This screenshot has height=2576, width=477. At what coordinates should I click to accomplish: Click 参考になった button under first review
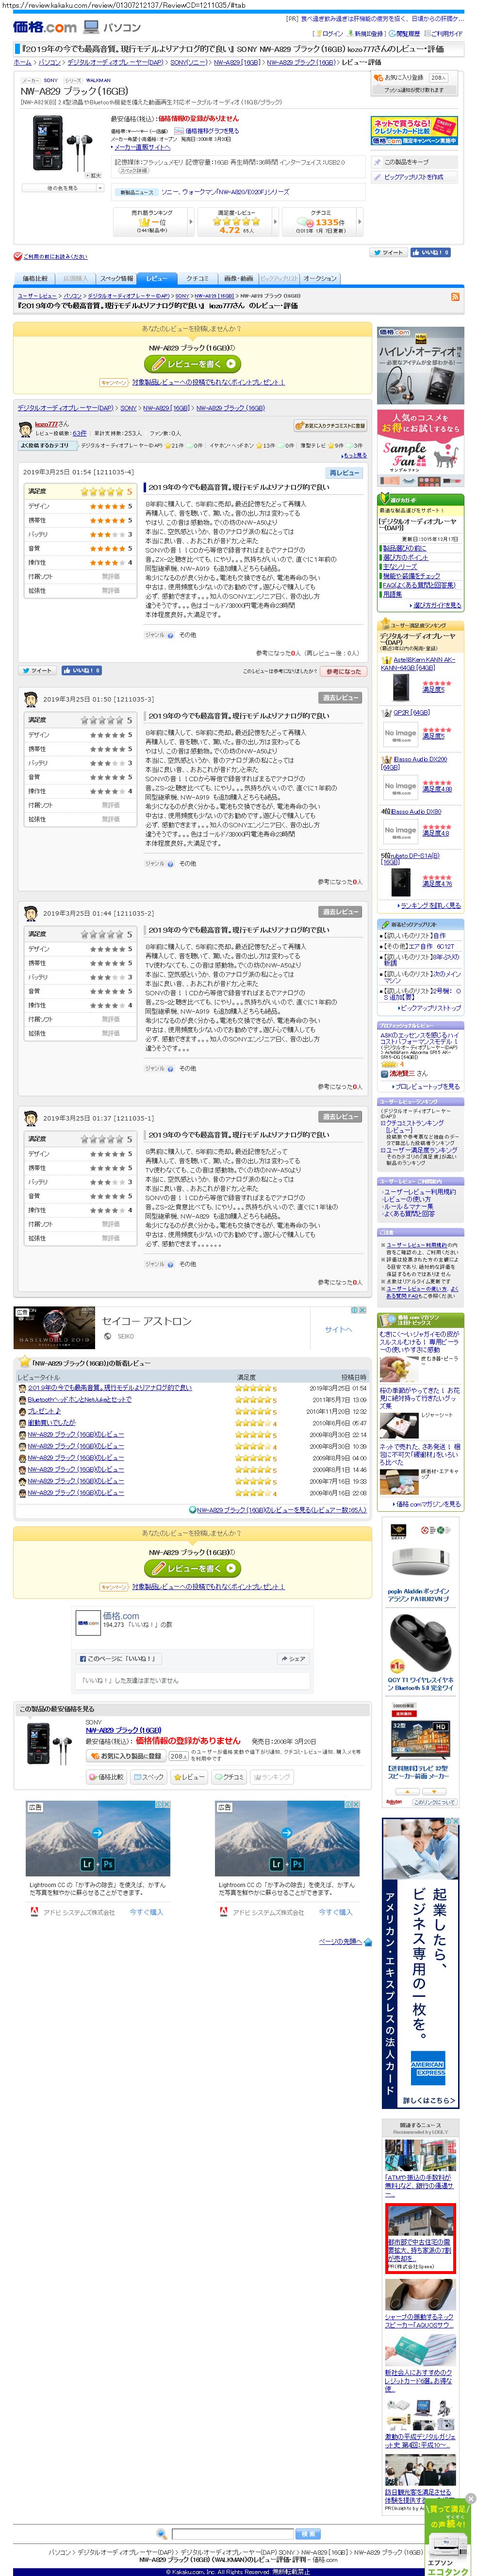(x=343, y=672)
